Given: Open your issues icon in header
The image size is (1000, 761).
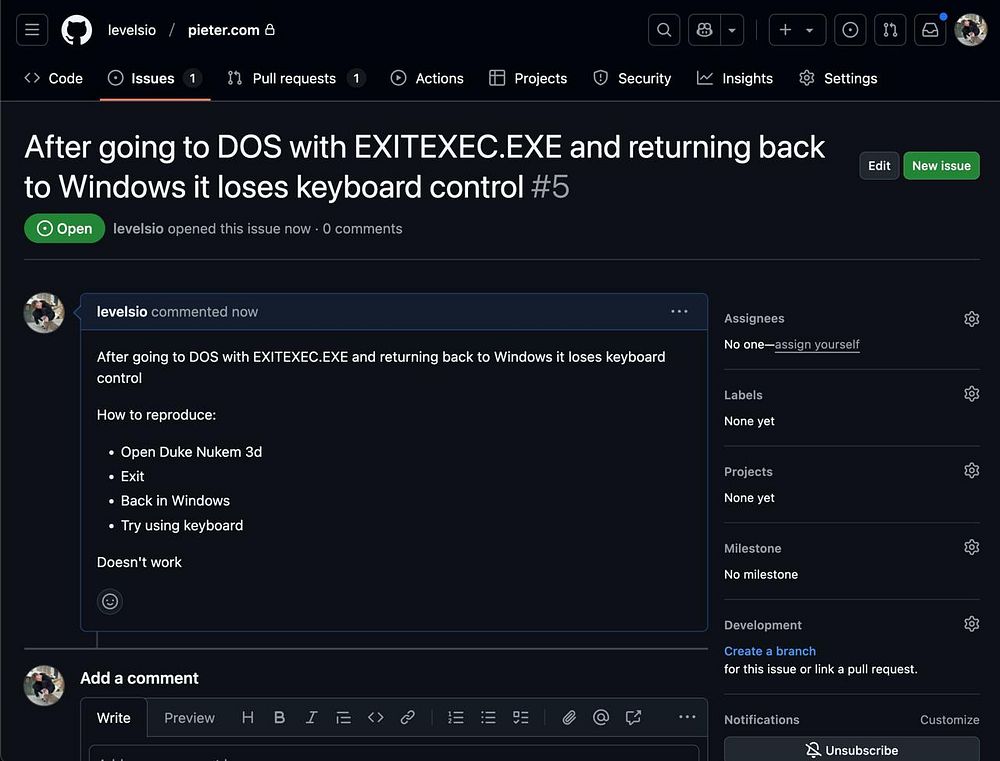Looking at the screenshot, I should (x=850, y=30).
